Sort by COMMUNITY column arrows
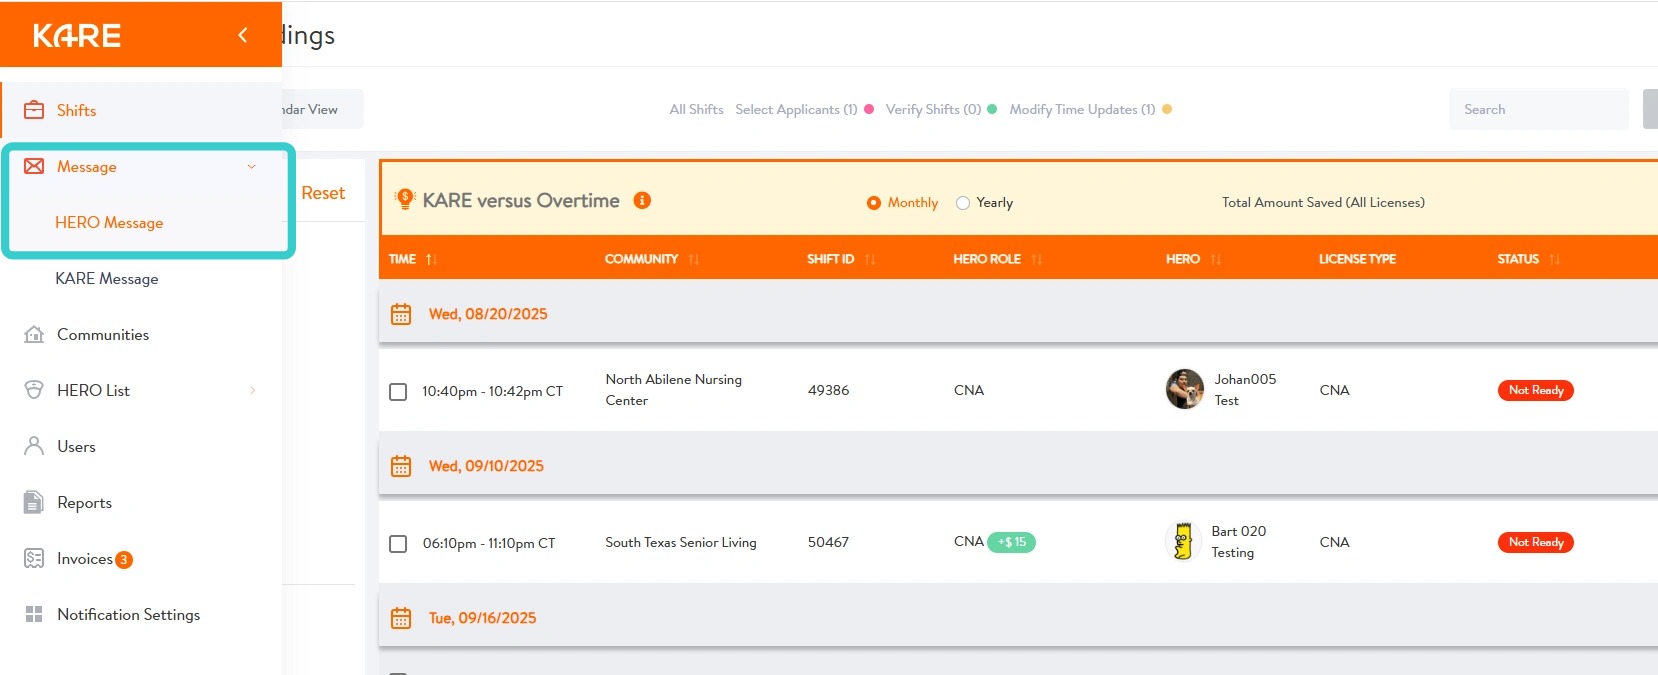Viewport: 1658px width, 675px height. [x=693, y=259]
